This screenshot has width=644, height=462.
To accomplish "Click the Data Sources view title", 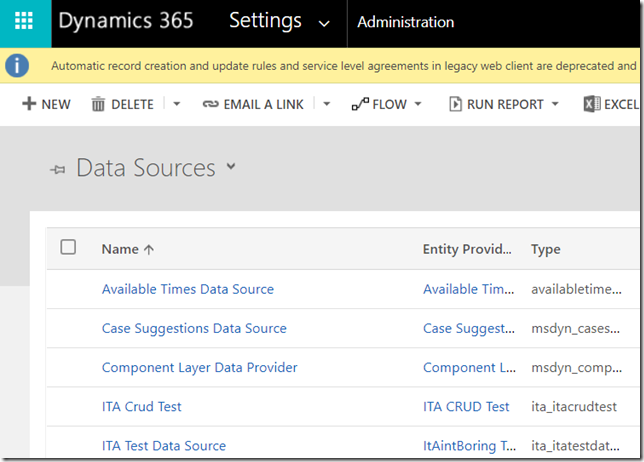I will pos(146,168).
